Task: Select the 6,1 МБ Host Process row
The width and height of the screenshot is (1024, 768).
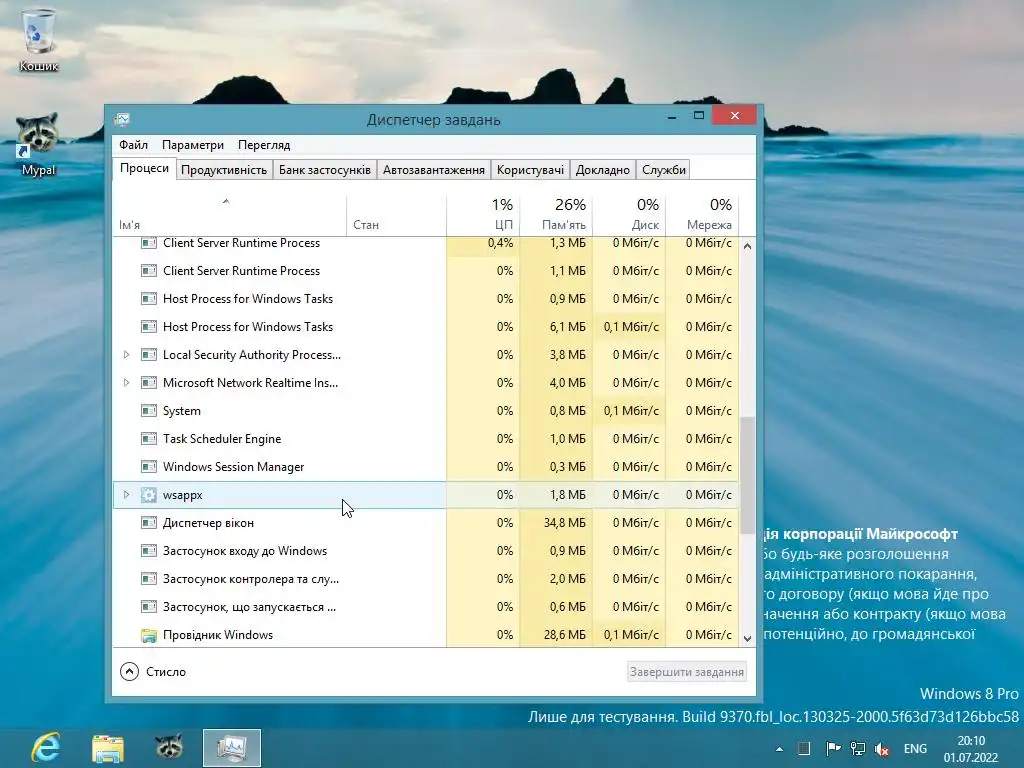Action: click(426, 327)
